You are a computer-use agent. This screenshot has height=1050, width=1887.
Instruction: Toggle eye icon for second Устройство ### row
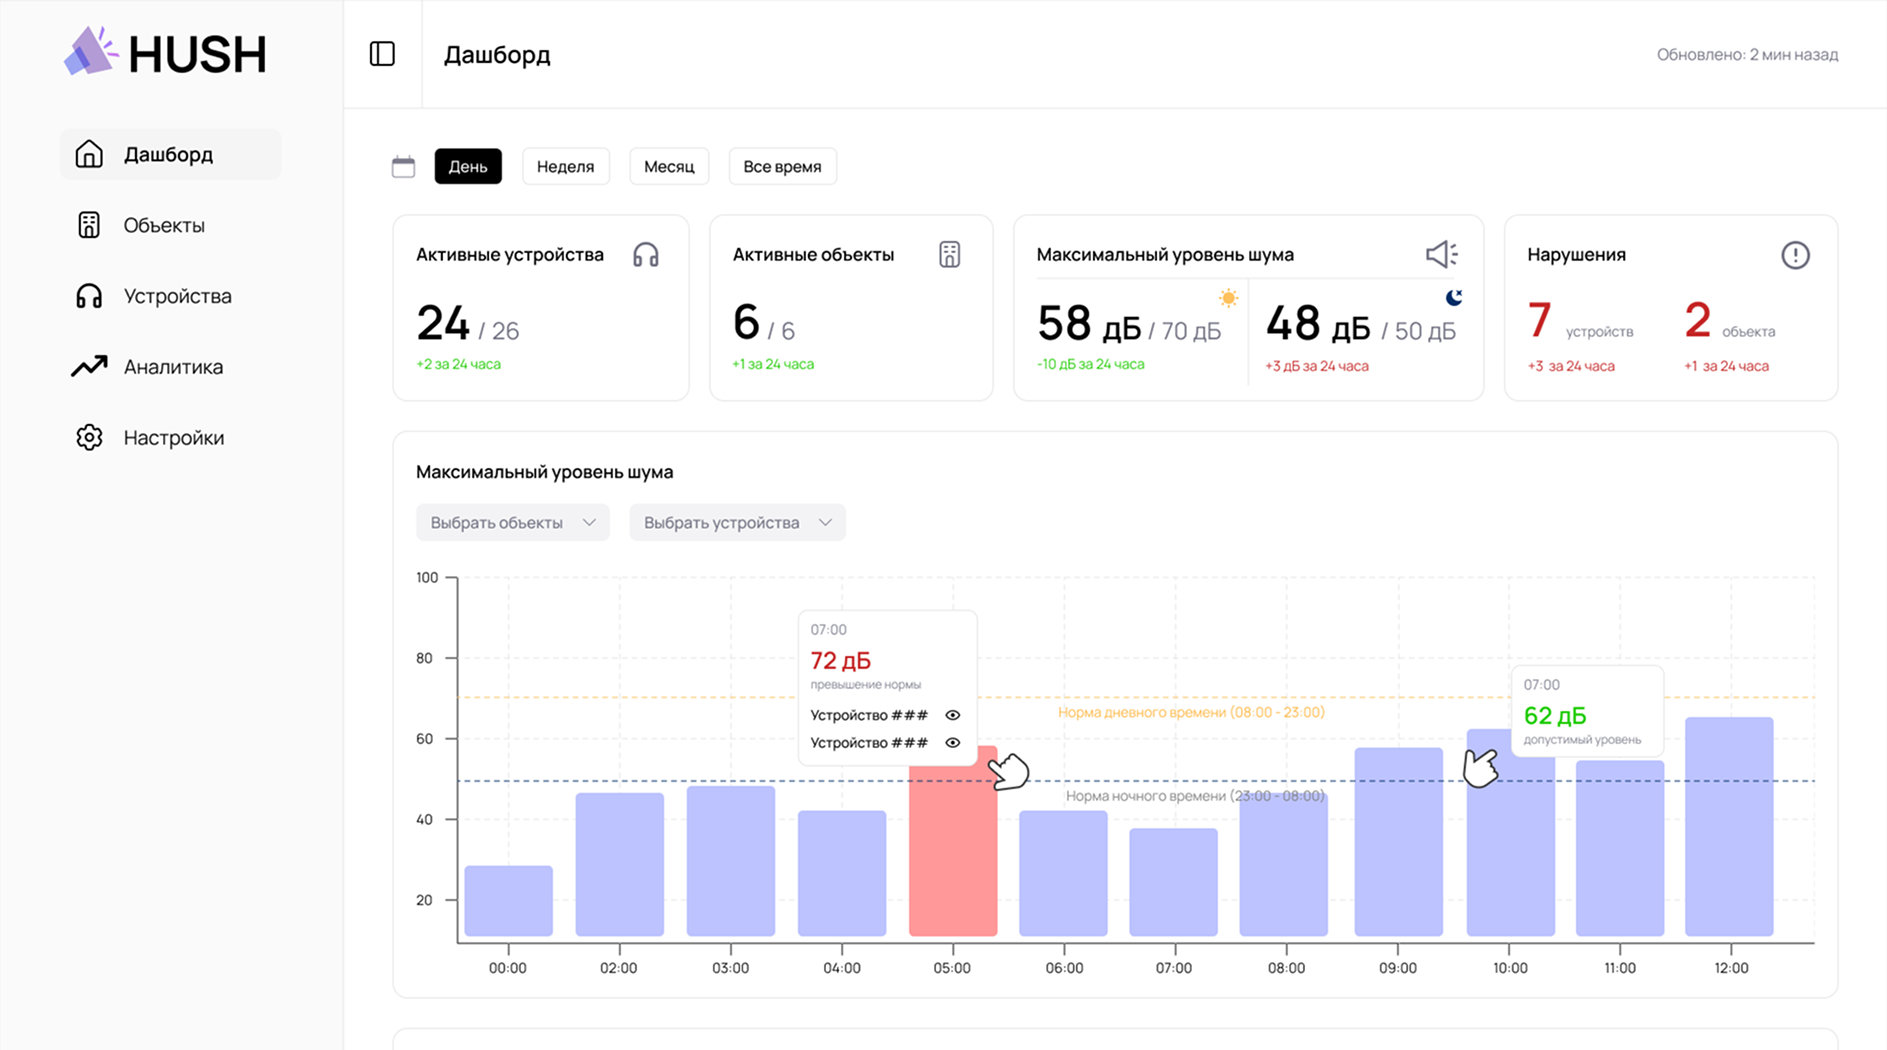(953, 743)
